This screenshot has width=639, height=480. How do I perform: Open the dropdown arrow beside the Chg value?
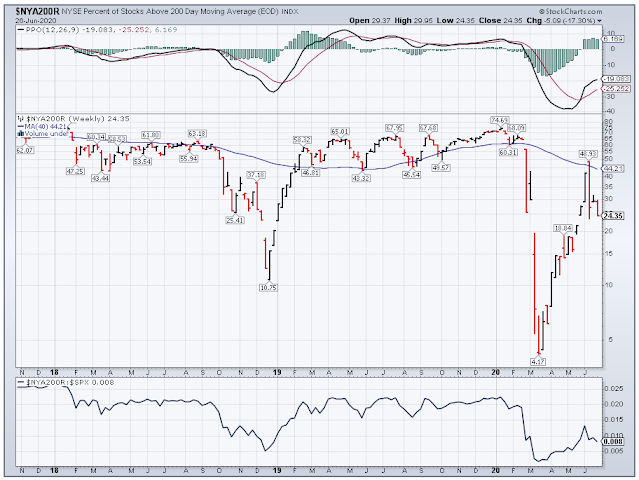[599, 21]
